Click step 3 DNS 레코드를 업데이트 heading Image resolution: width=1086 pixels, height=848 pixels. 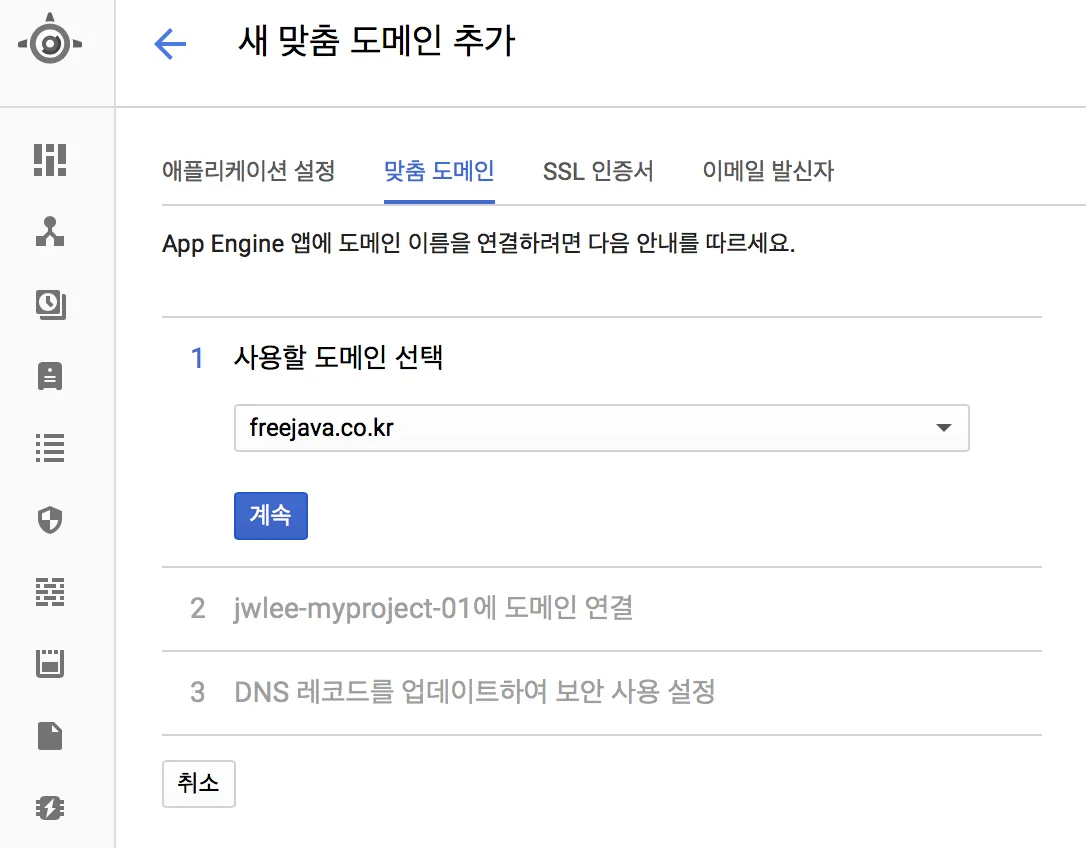pos(474,692)
